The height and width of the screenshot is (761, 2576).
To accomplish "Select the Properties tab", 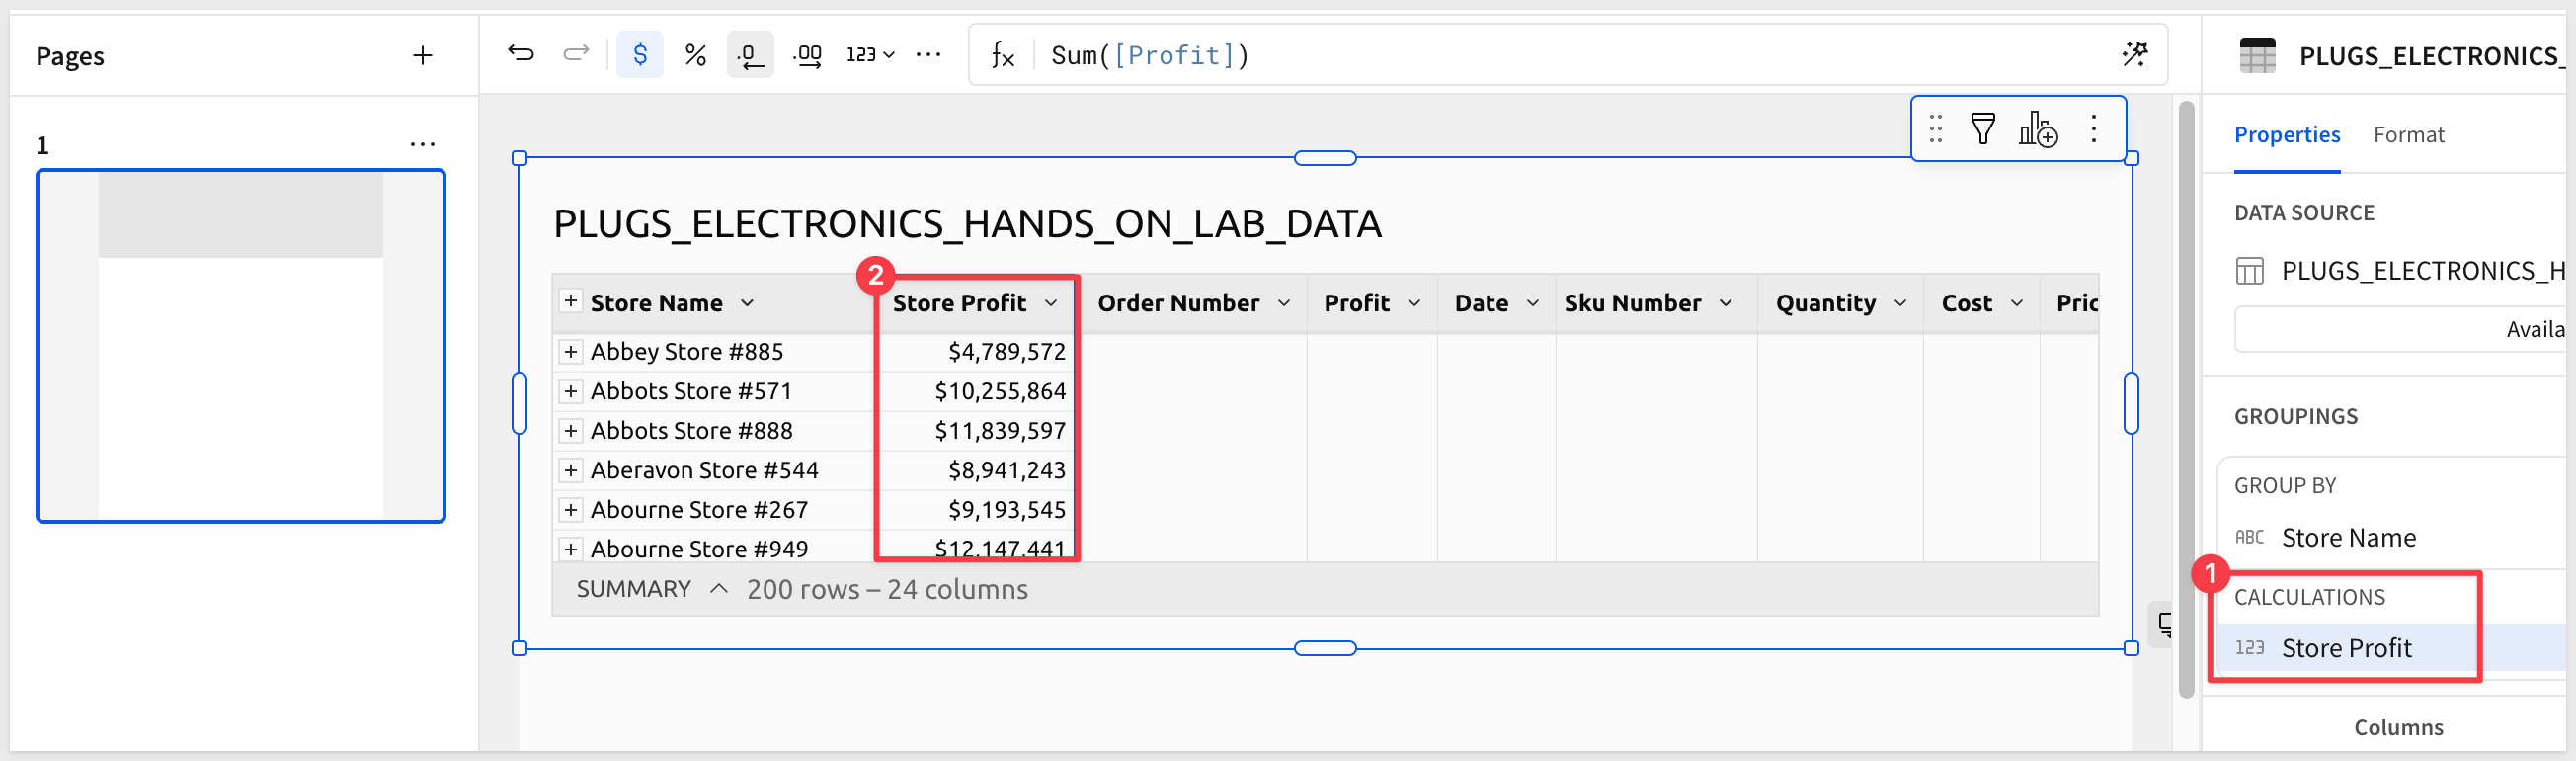I will [x=2286, y=135].
